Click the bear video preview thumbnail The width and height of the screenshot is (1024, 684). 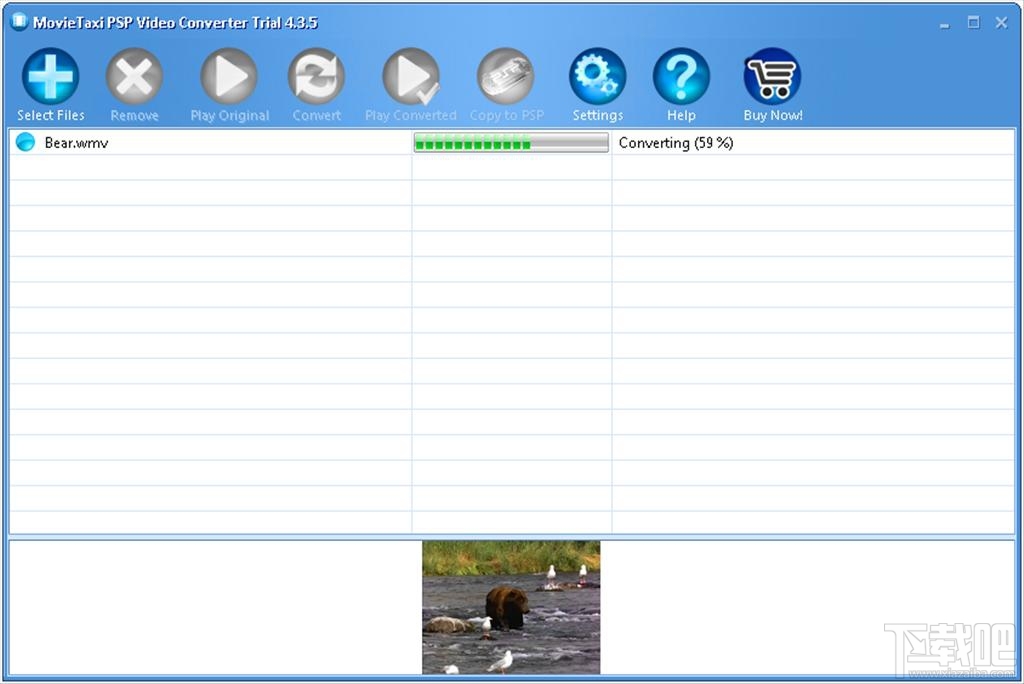click(x=511, y=605)
